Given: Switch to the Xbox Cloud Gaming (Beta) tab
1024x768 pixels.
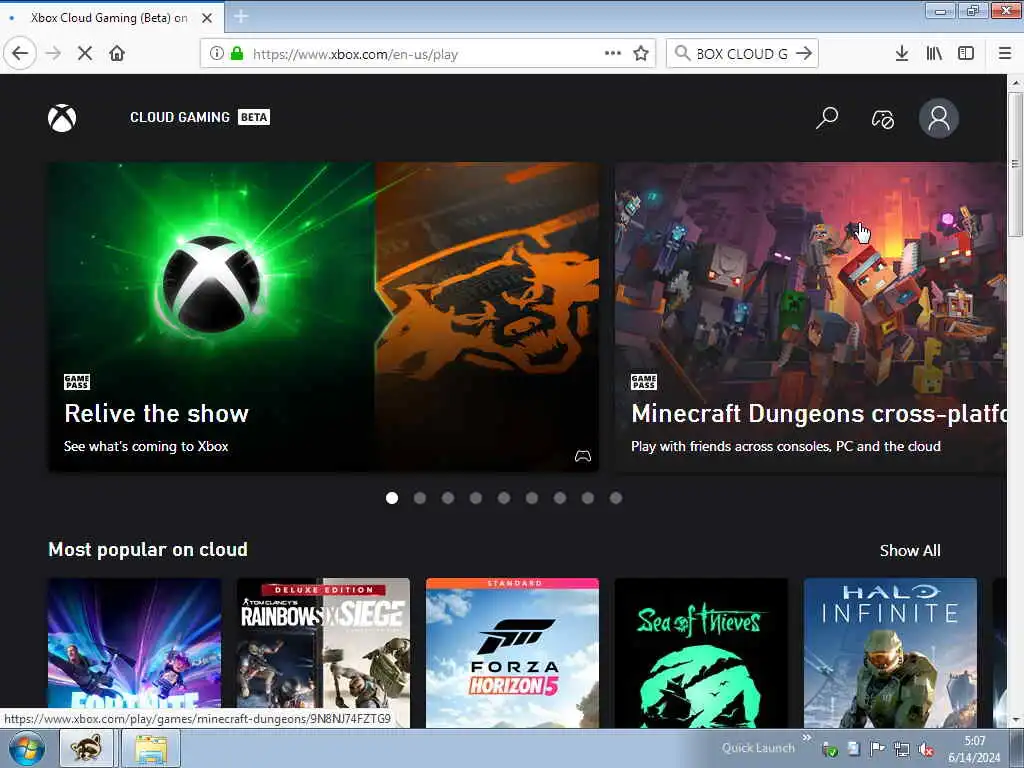Looking at the screenshot, I should pyautogui.click(x=108, y=18).
